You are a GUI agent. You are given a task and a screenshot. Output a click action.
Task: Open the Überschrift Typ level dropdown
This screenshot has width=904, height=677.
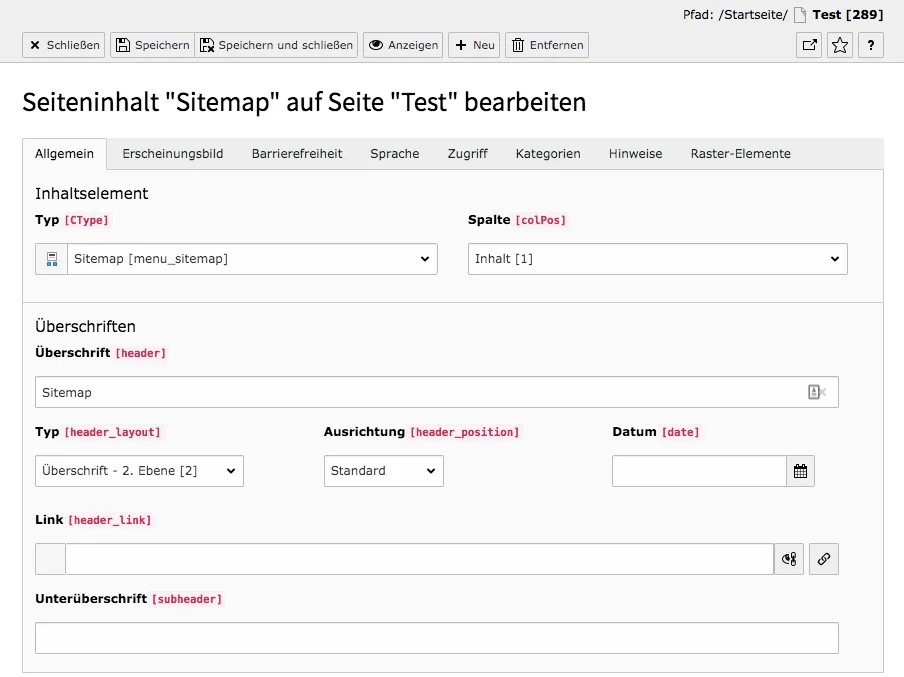[x=139, y=470]
